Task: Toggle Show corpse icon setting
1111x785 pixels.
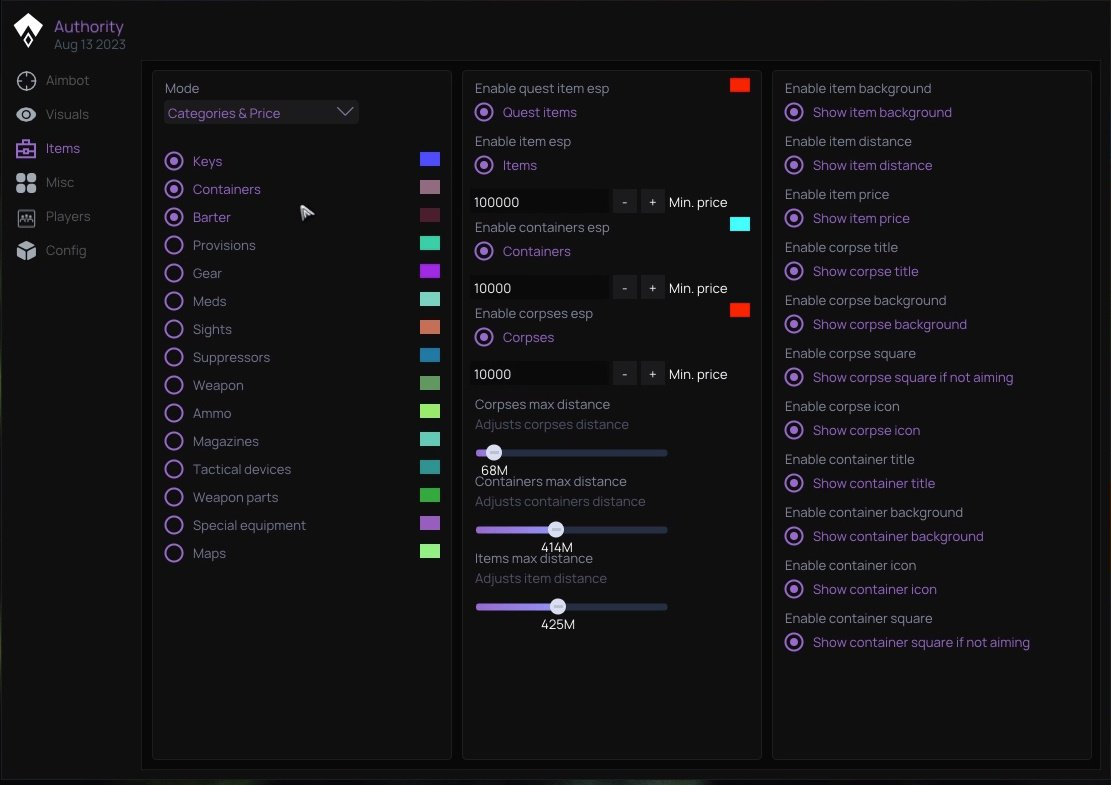Action: [794, 430]
